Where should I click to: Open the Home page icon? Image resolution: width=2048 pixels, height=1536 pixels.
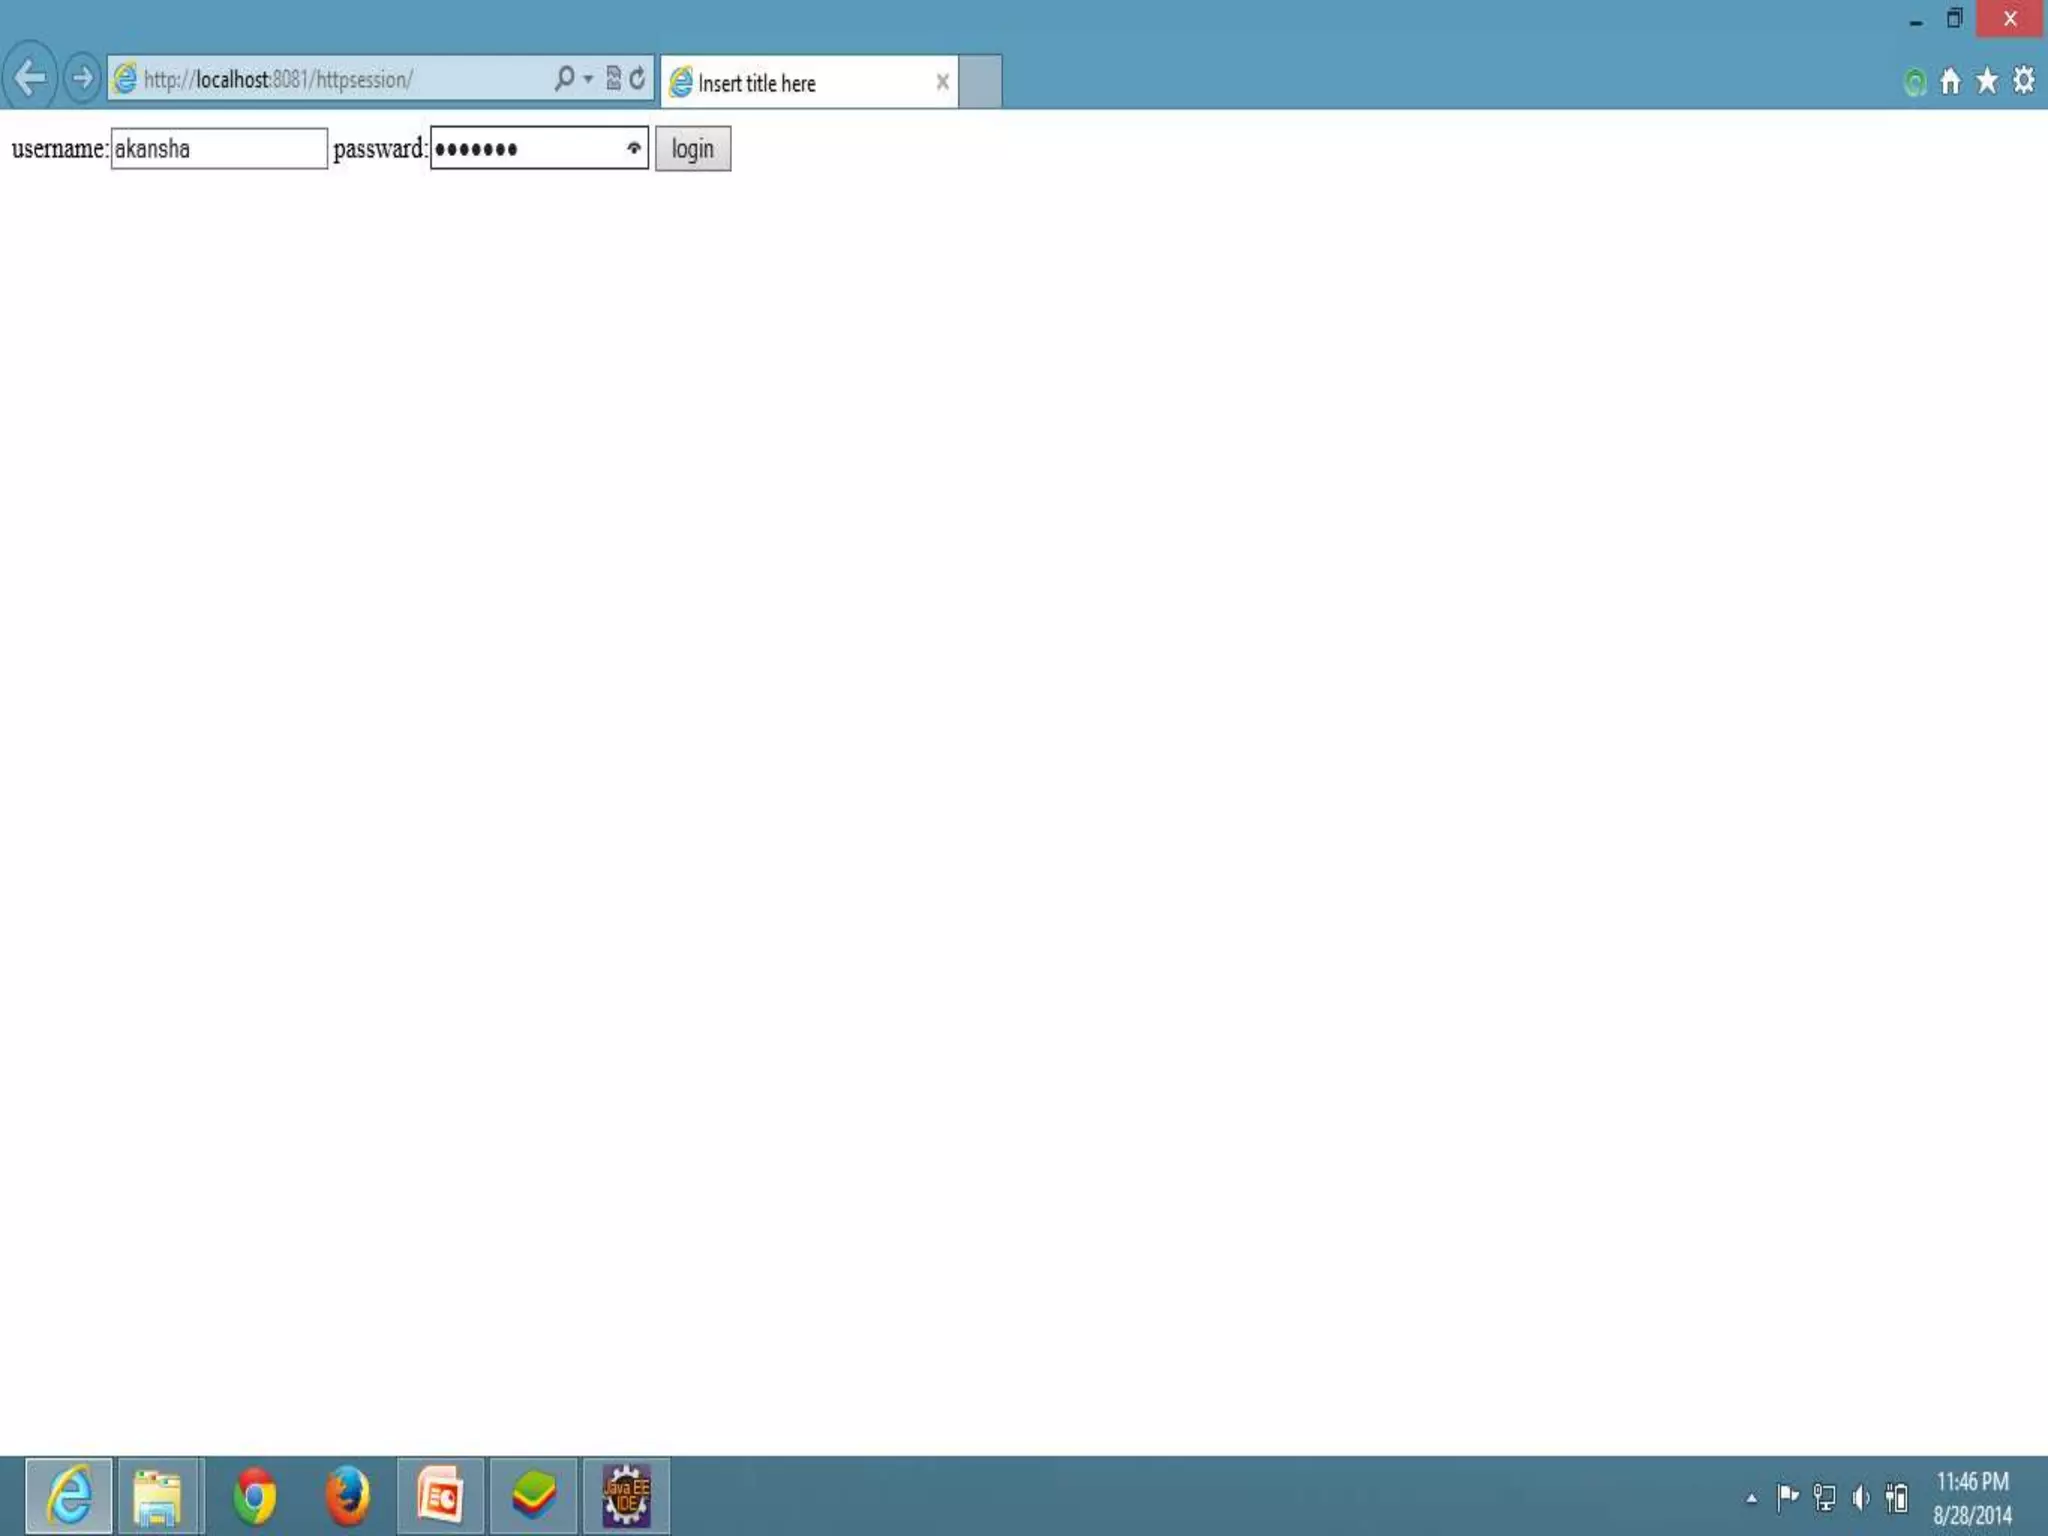tap(1950, 81)
